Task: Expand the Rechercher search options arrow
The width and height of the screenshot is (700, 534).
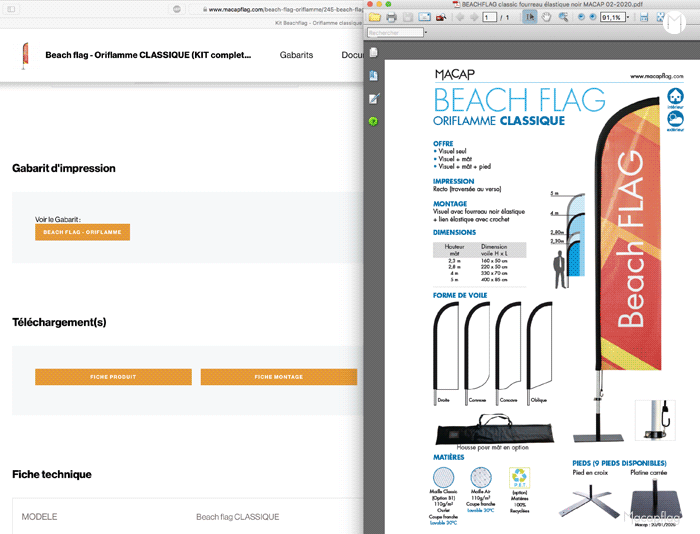Action: click(426, 32)
